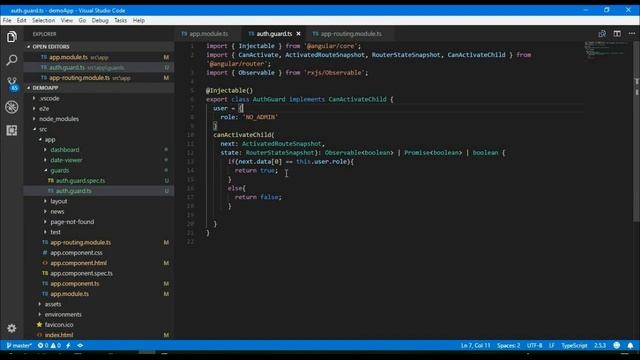Click the master branch indicator
This screenshot has height=360, width=640.
coord(19,345)
